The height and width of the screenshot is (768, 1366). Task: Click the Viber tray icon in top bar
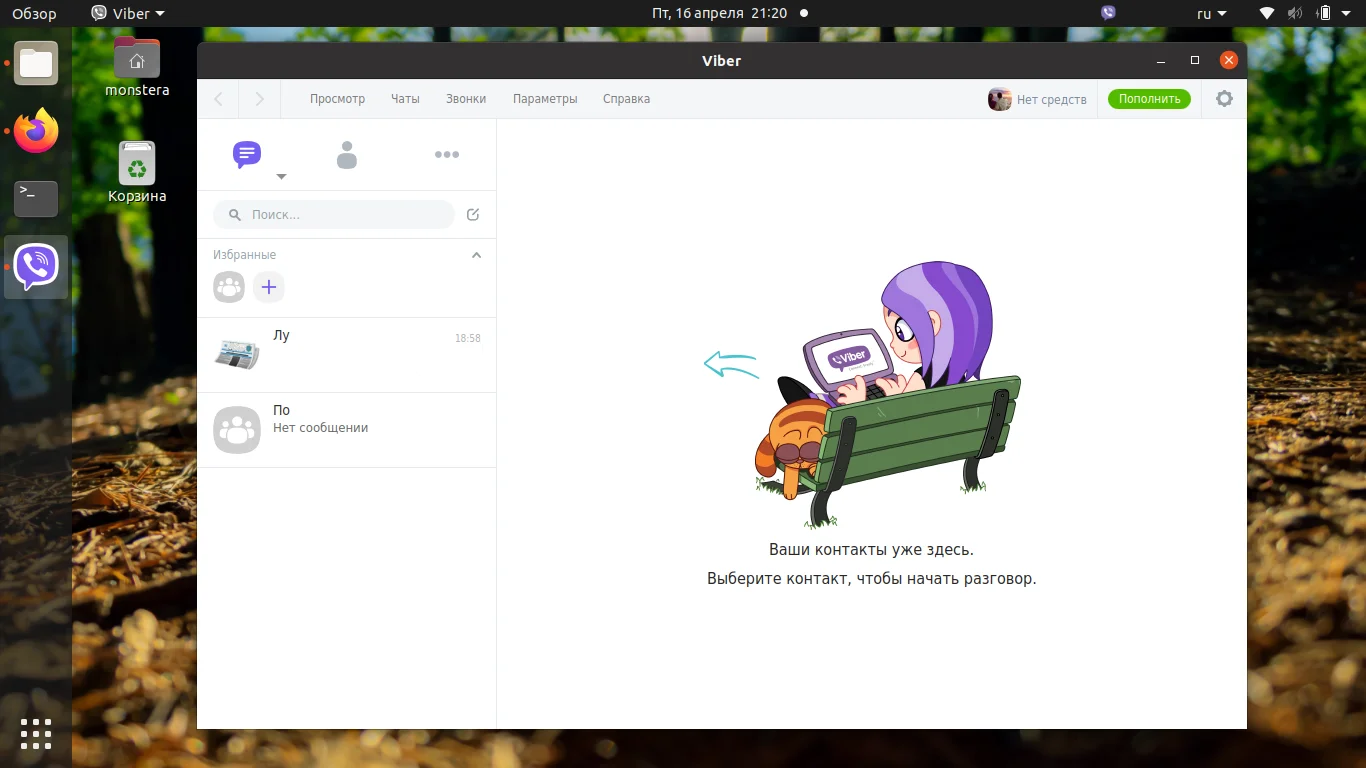click(1108, 13)
